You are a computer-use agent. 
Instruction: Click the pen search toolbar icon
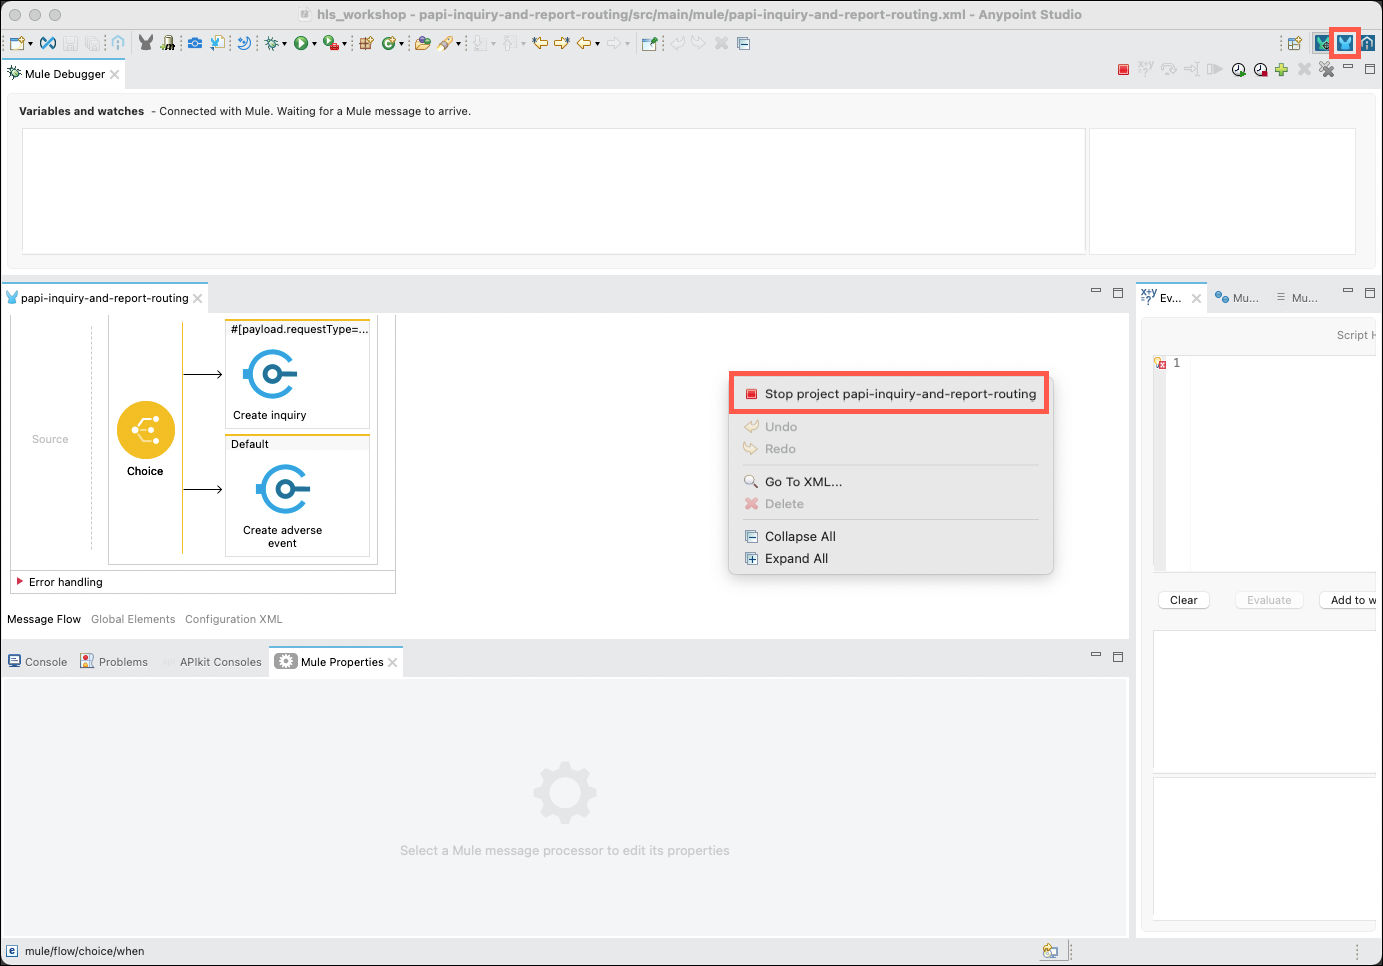coord(445,43)
